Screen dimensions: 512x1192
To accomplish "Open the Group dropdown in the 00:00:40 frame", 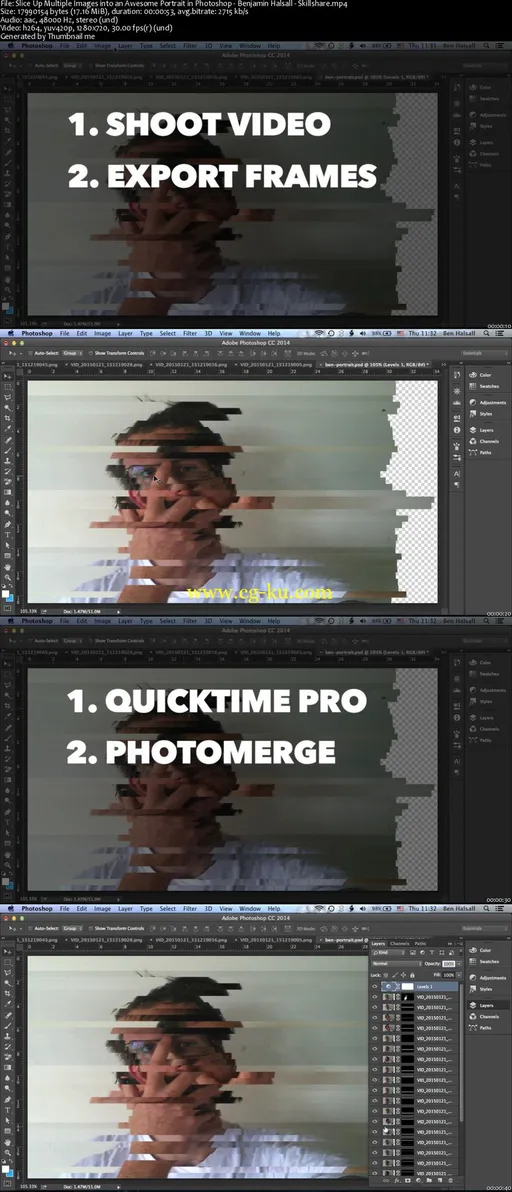I will click(72, 928).
